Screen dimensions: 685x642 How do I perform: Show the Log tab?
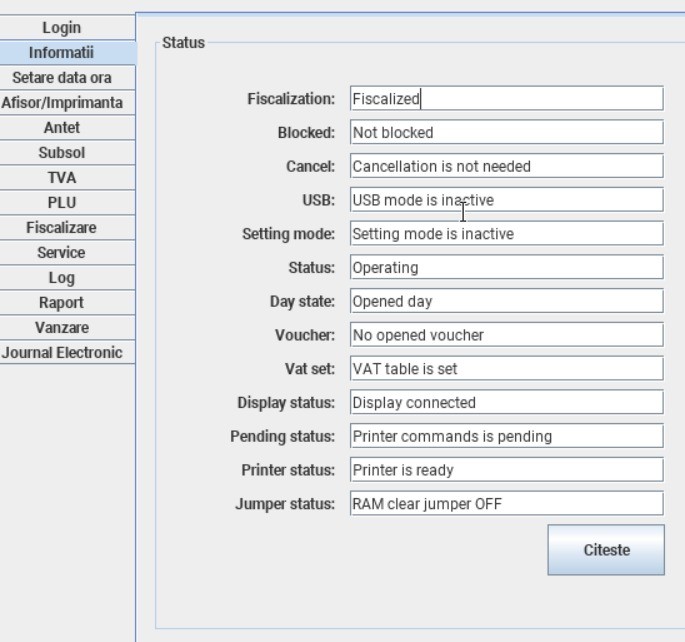pyautogui.click(x=67, y=278)
